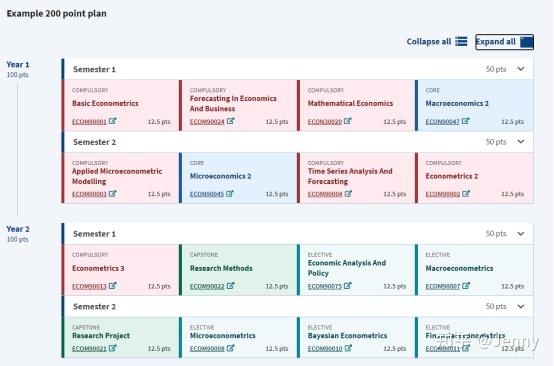Open ECOM90024 Forecasting subject code link
Screen dimensions: 554x366
coord(207,122)
